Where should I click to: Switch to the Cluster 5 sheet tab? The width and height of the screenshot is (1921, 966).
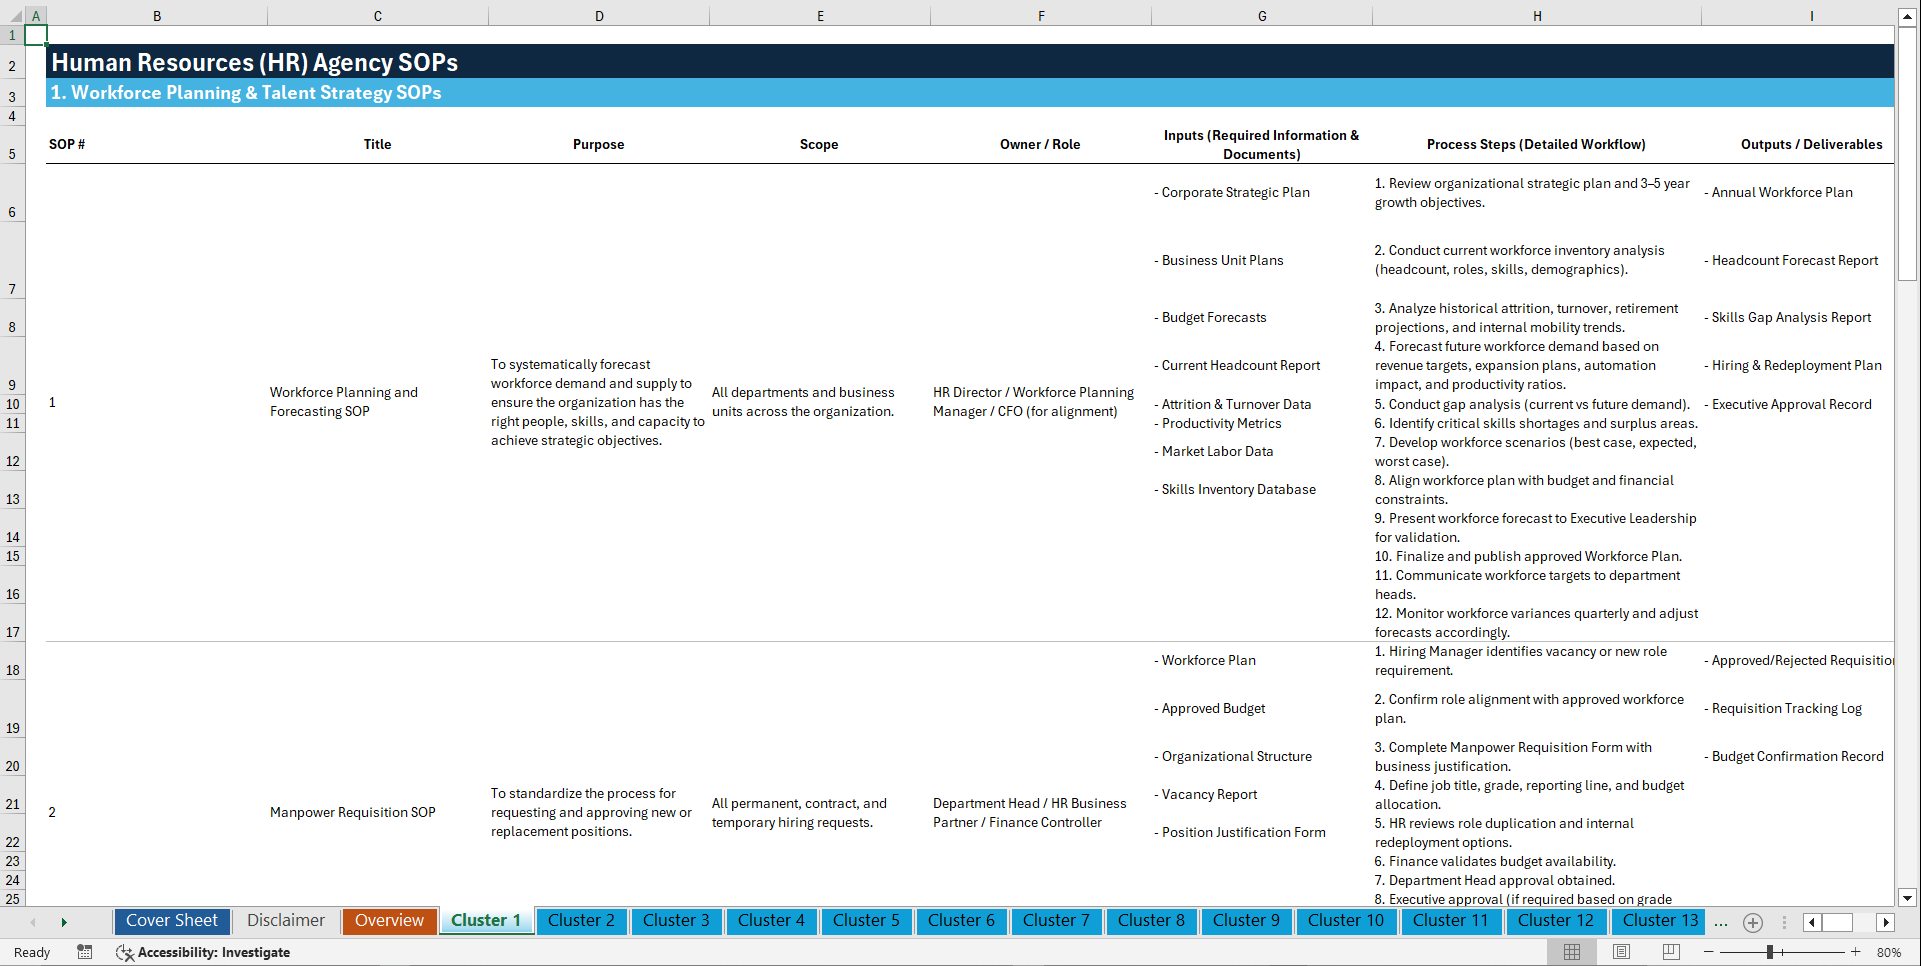coord(866,920)
